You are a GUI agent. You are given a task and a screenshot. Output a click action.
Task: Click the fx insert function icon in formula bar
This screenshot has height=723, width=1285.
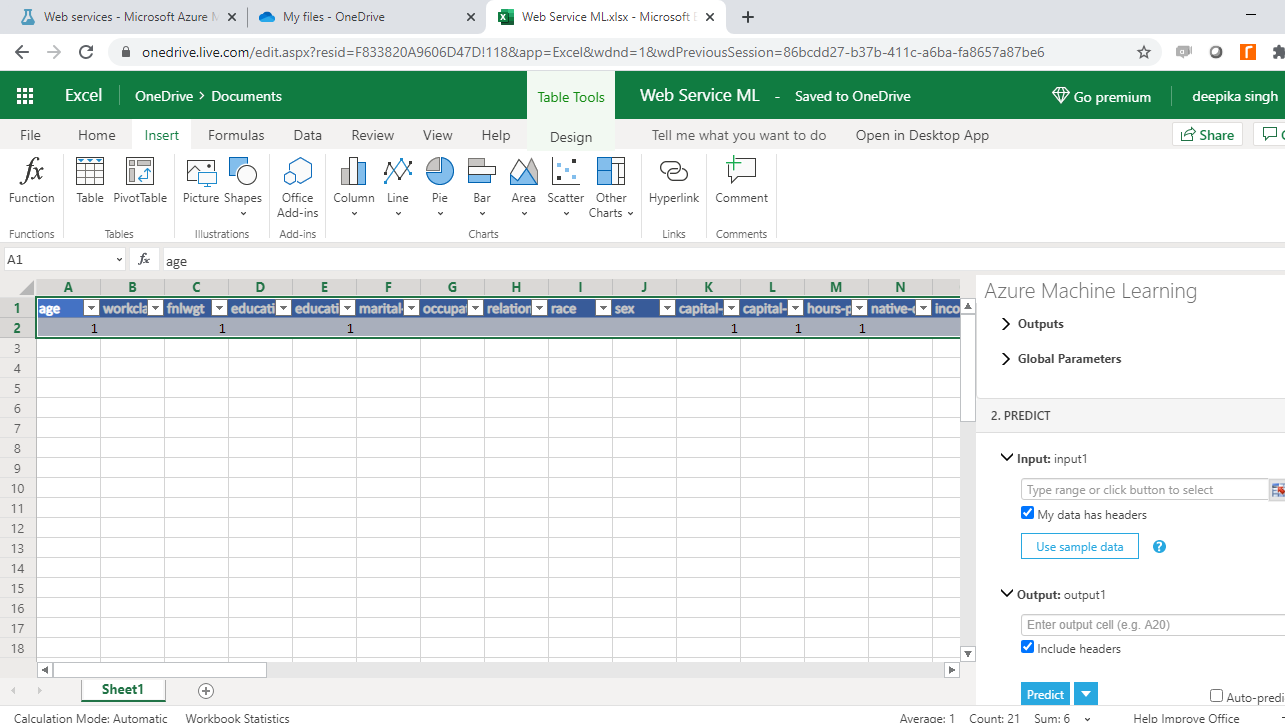coord(144,259)
